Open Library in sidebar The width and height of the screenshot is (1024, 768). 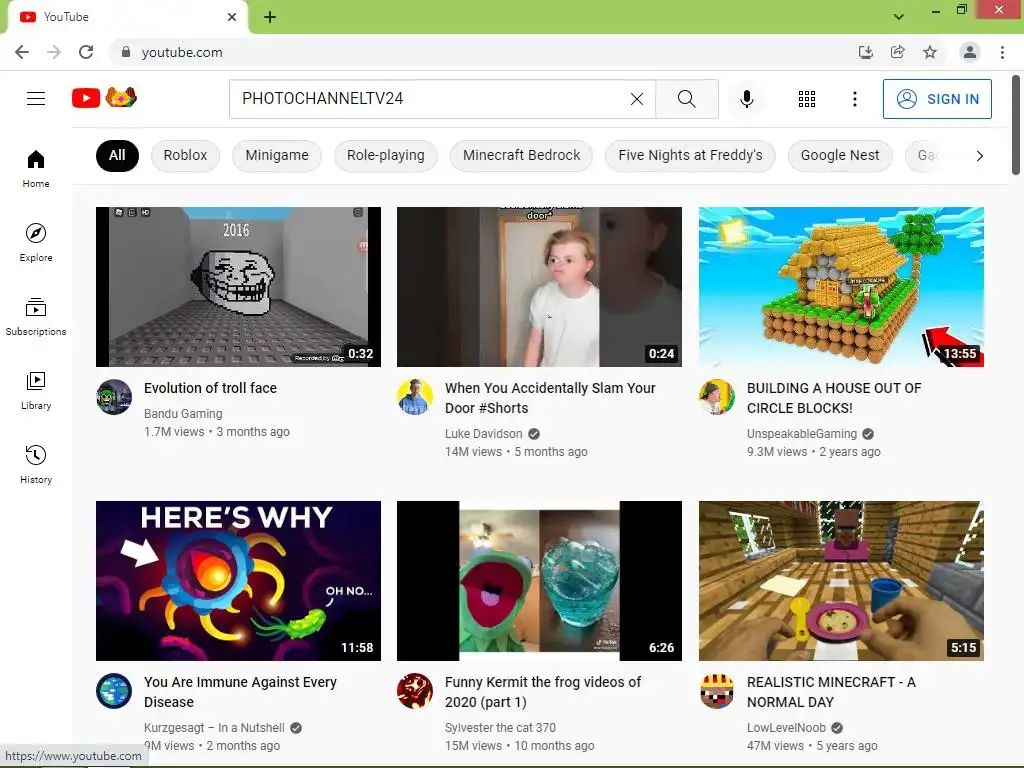[36, 390]
